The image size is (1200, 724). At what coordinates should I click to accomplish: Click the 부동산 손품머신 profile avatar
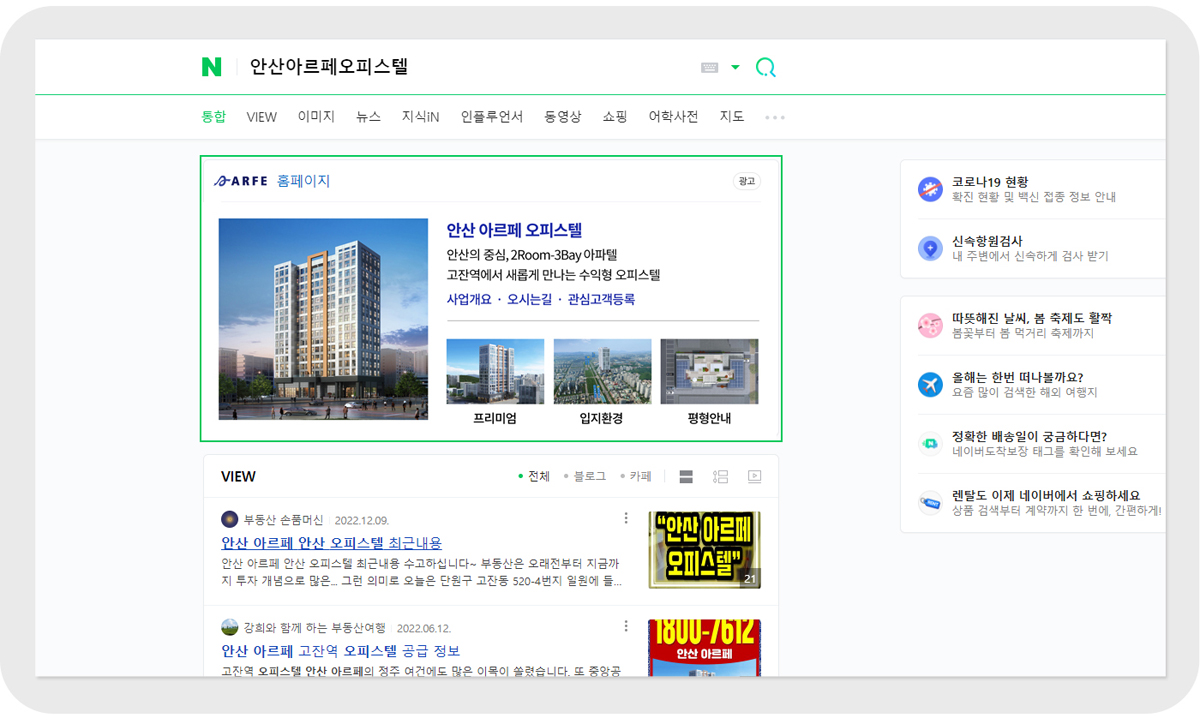tap(230, 520)
